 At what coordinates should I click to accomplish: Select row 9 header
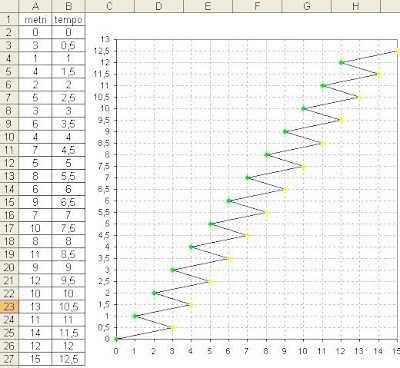(x=9, y=124)
